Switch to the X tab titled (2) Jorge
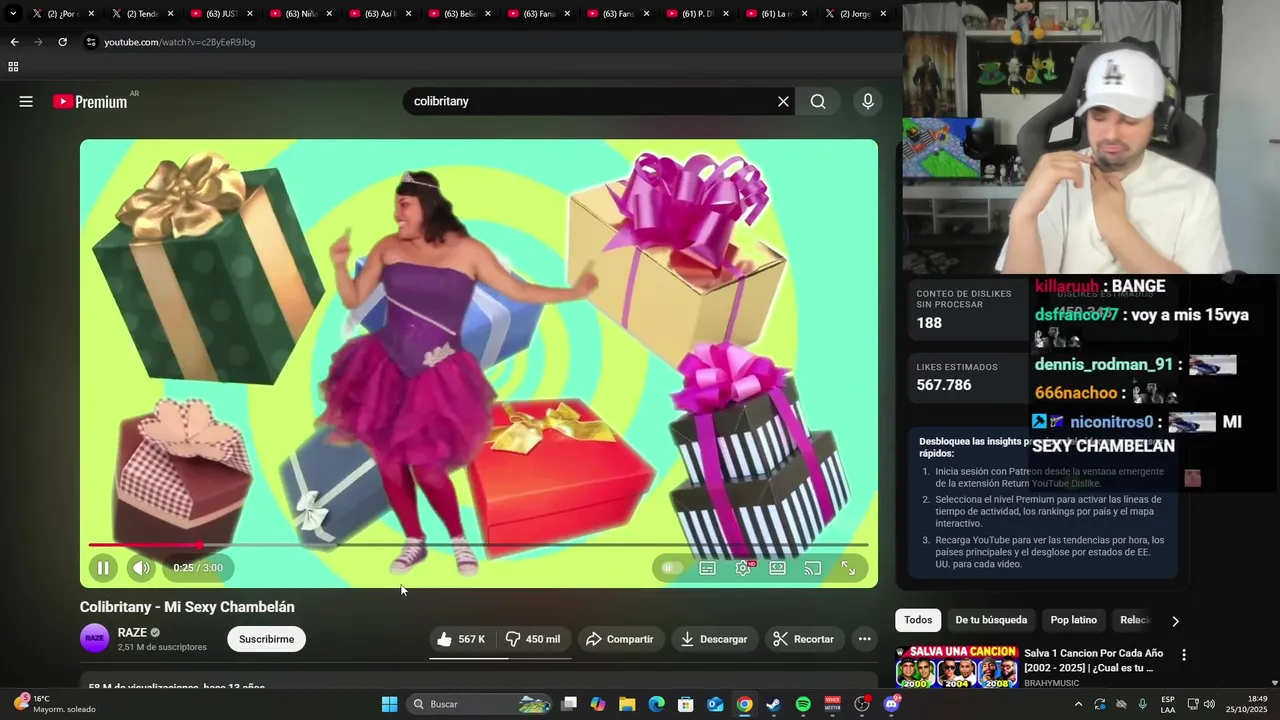 click(x=853, y=14)
